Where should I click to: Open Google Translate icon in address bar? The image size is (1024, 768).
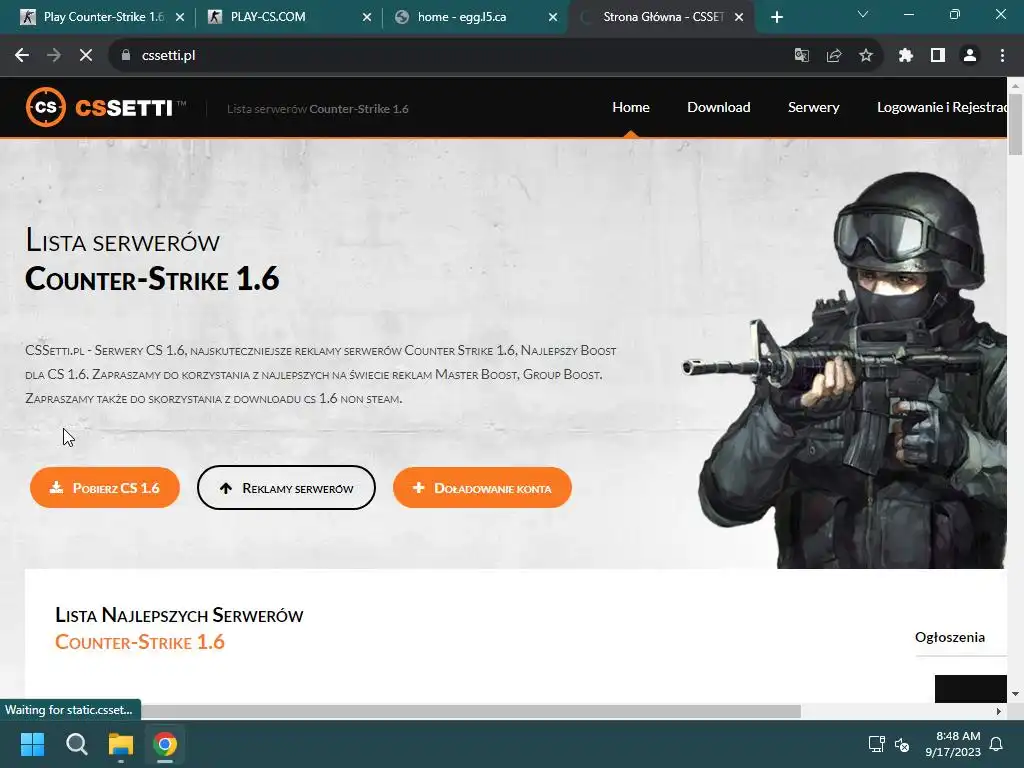click(801, 56)
